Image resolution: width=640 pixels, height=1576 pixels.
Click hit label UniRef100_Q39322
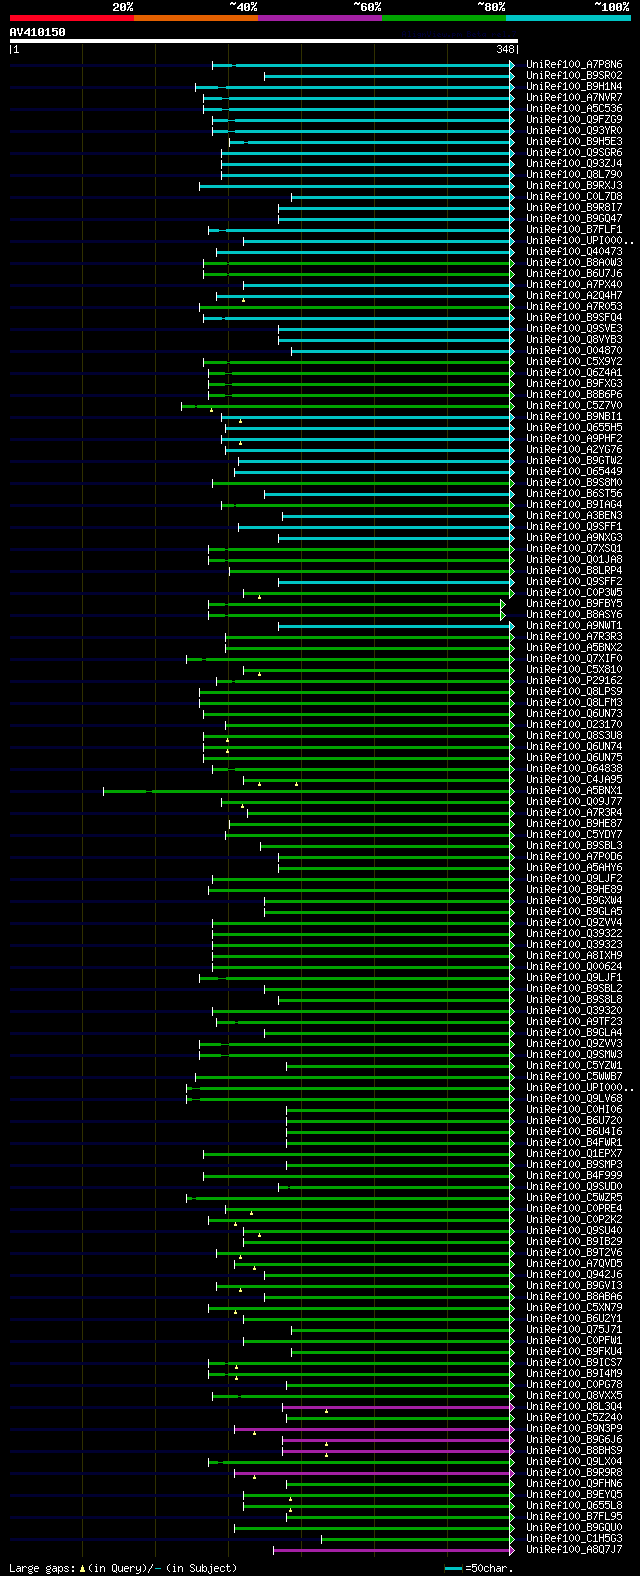574,934
